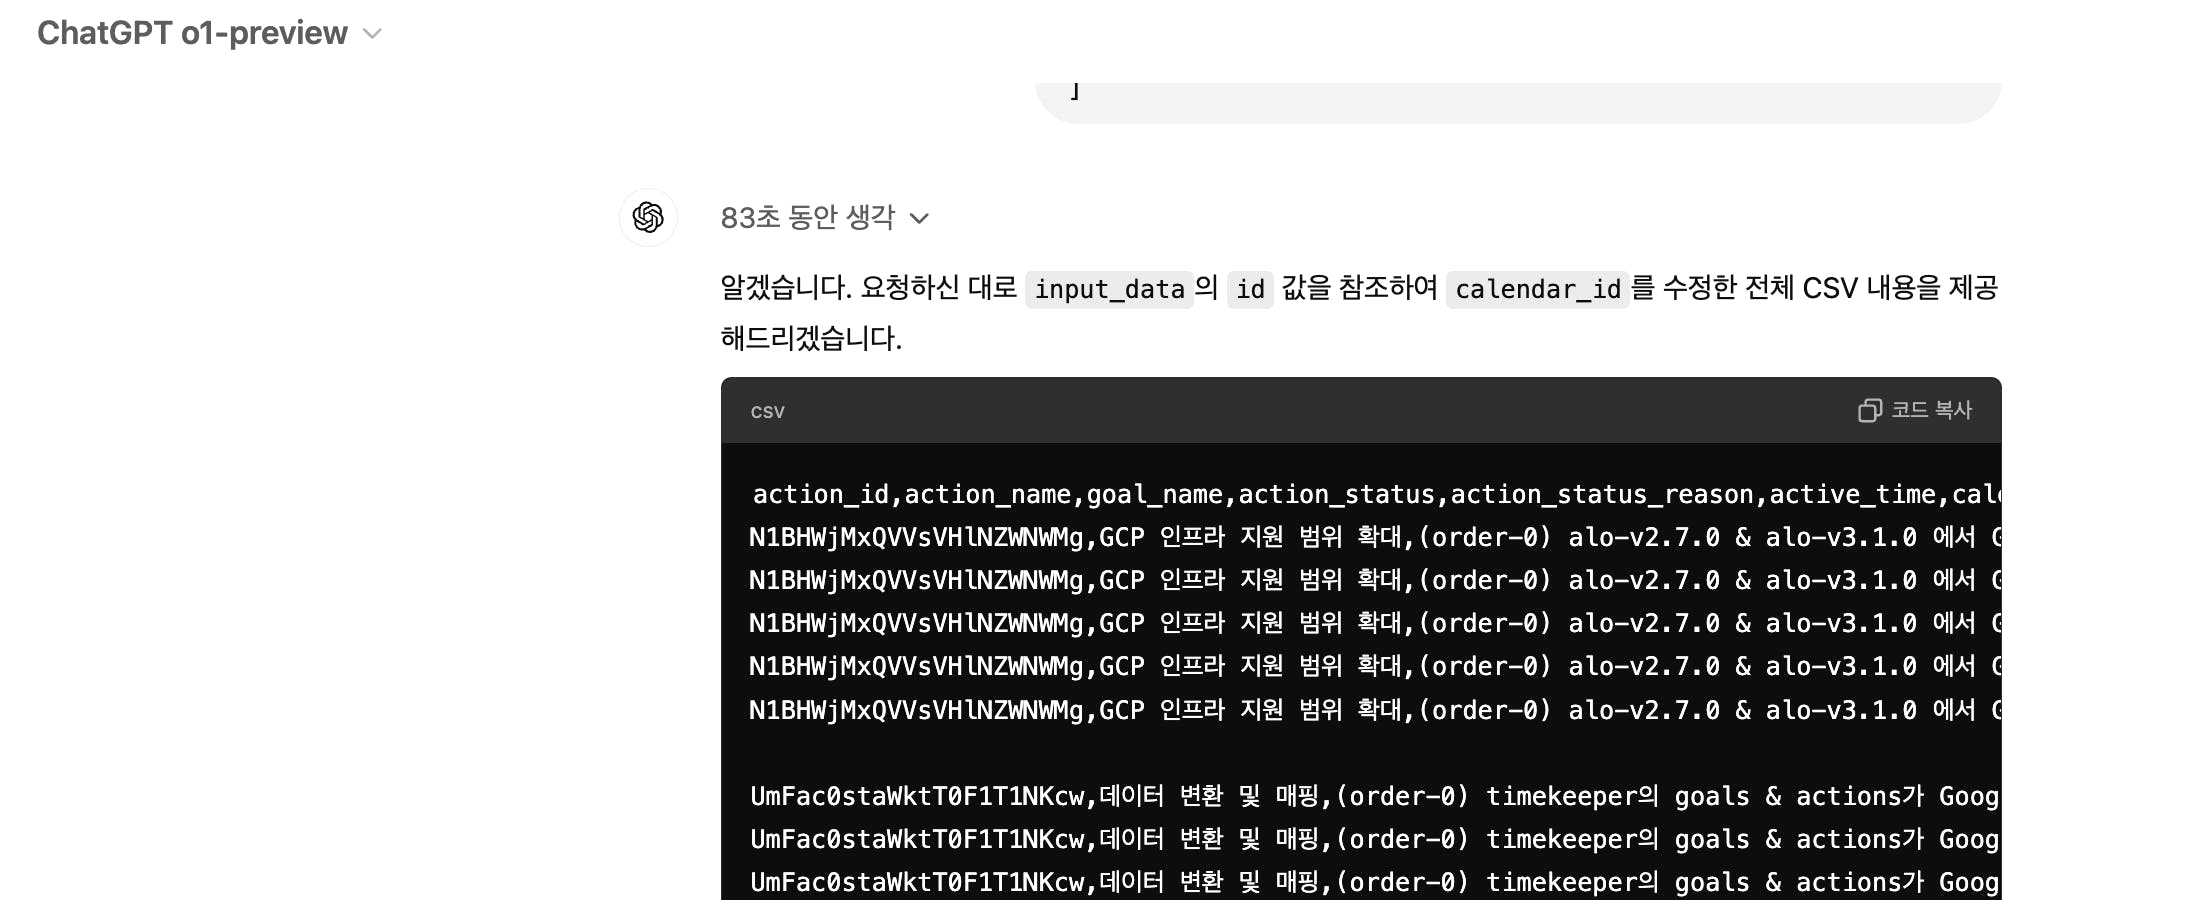The height and width of the screenshot is (900, 2186).
Task: Click the csv language label on the code block
Action: pyautogui.click(x=767, y=411)
